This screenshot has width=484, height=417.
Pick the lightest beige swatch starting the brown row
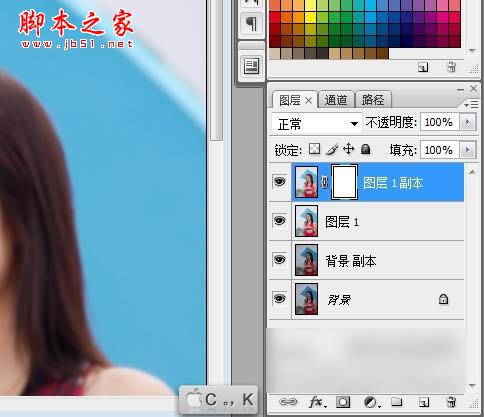pos(274,54)
